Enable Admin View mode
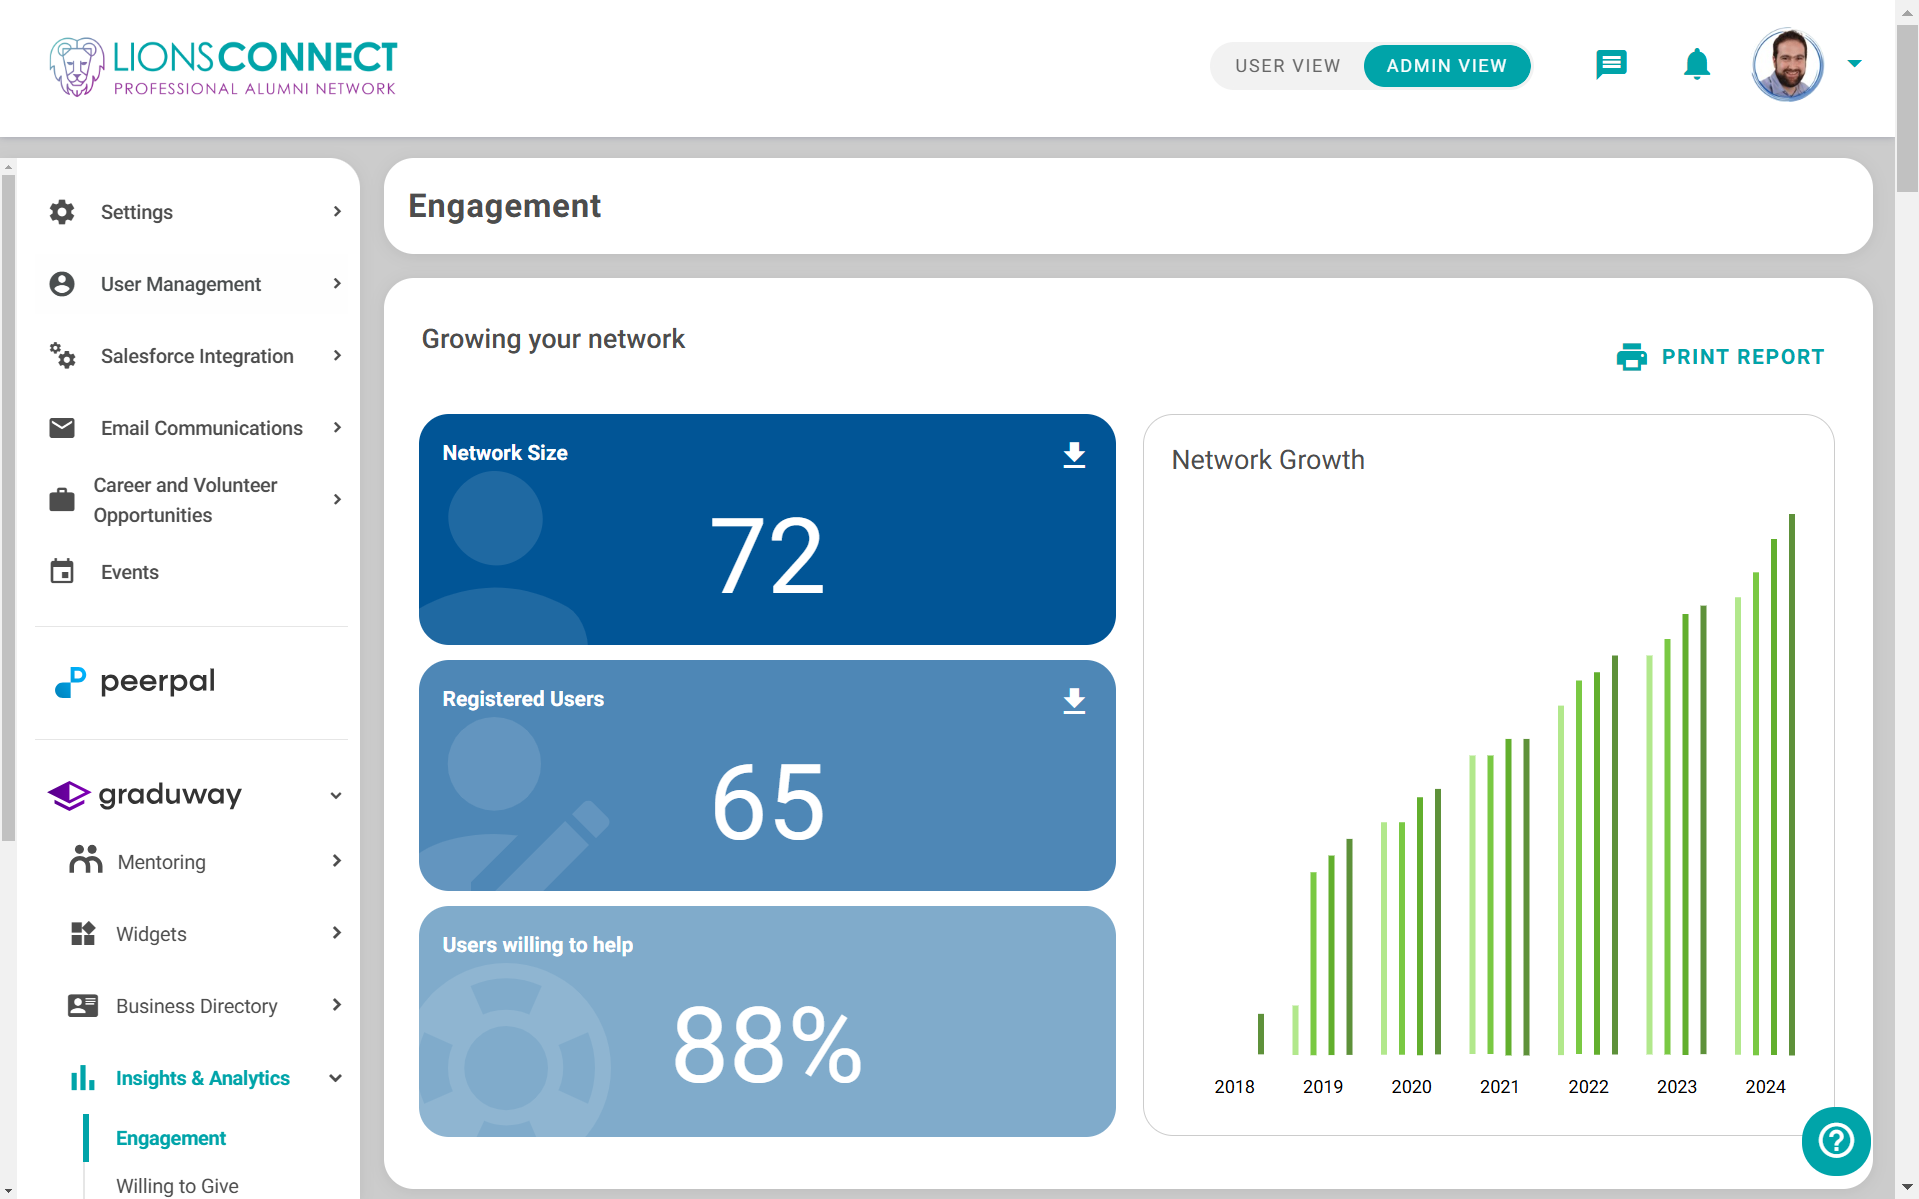 [1446, 65]
